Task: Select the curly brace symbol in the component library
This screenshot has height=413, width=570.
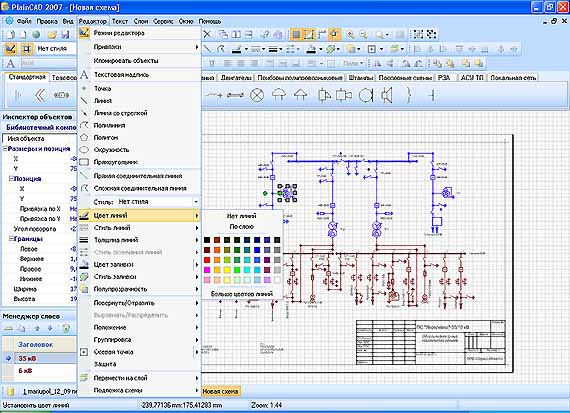Action: pos(409,95)
